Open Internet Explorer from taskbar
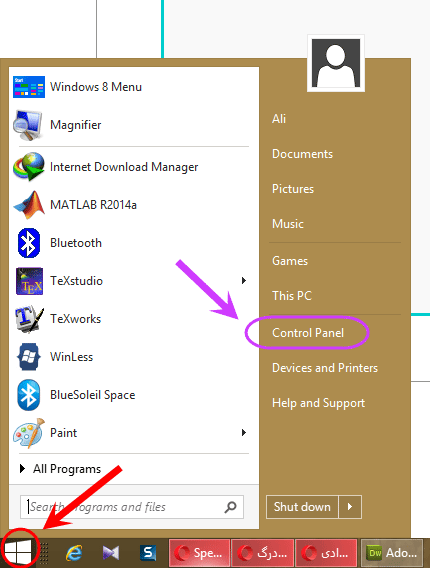430x568 pixels. tap(74, 553)
